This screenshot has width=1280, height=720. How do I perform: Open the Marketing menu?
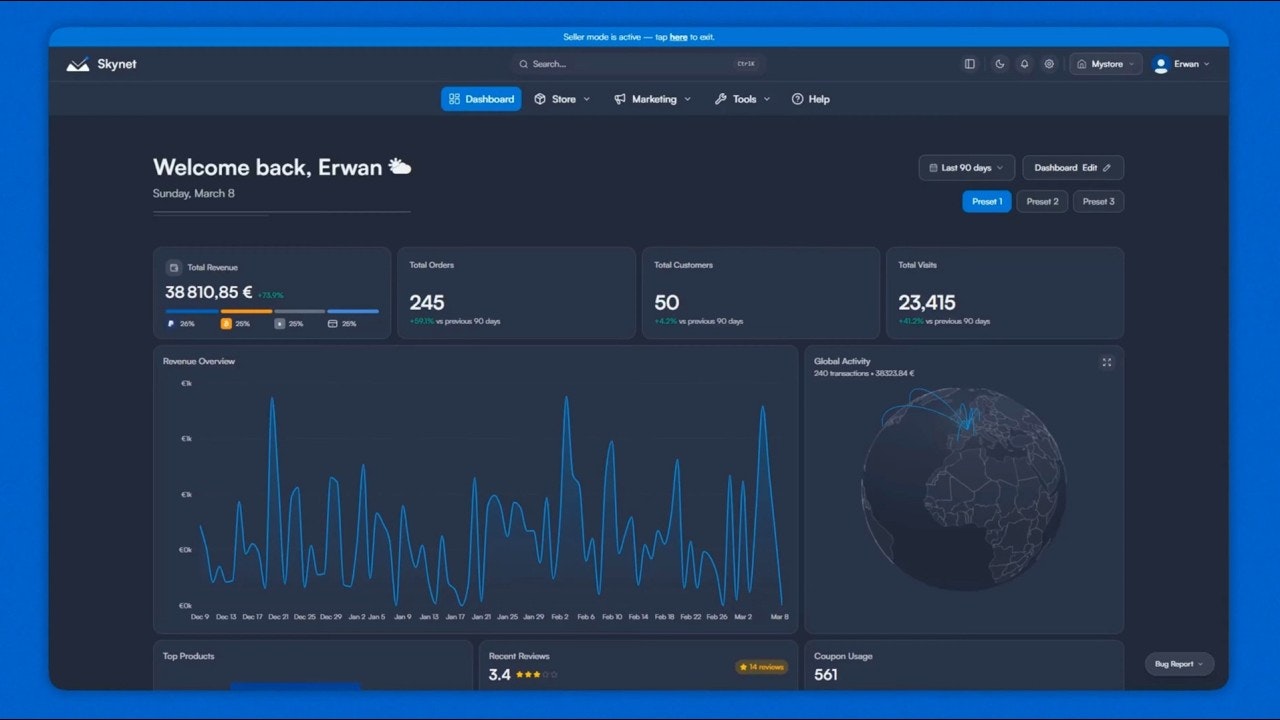652,99
